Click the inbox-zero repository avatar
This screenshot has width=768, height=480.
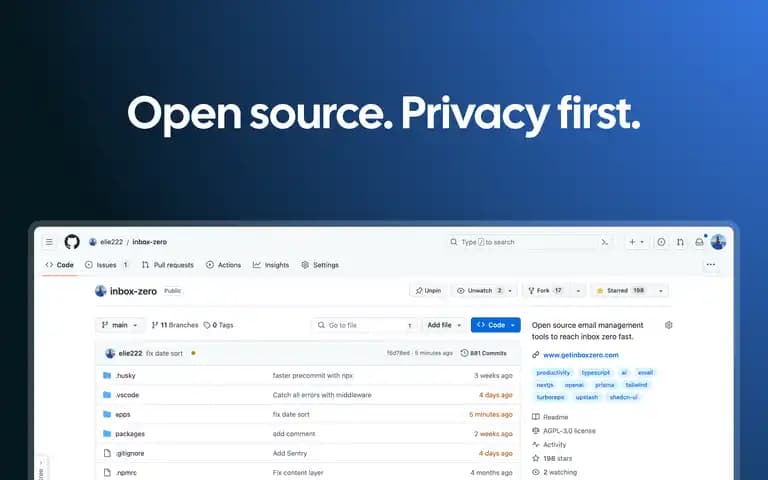tap(100, 291)
